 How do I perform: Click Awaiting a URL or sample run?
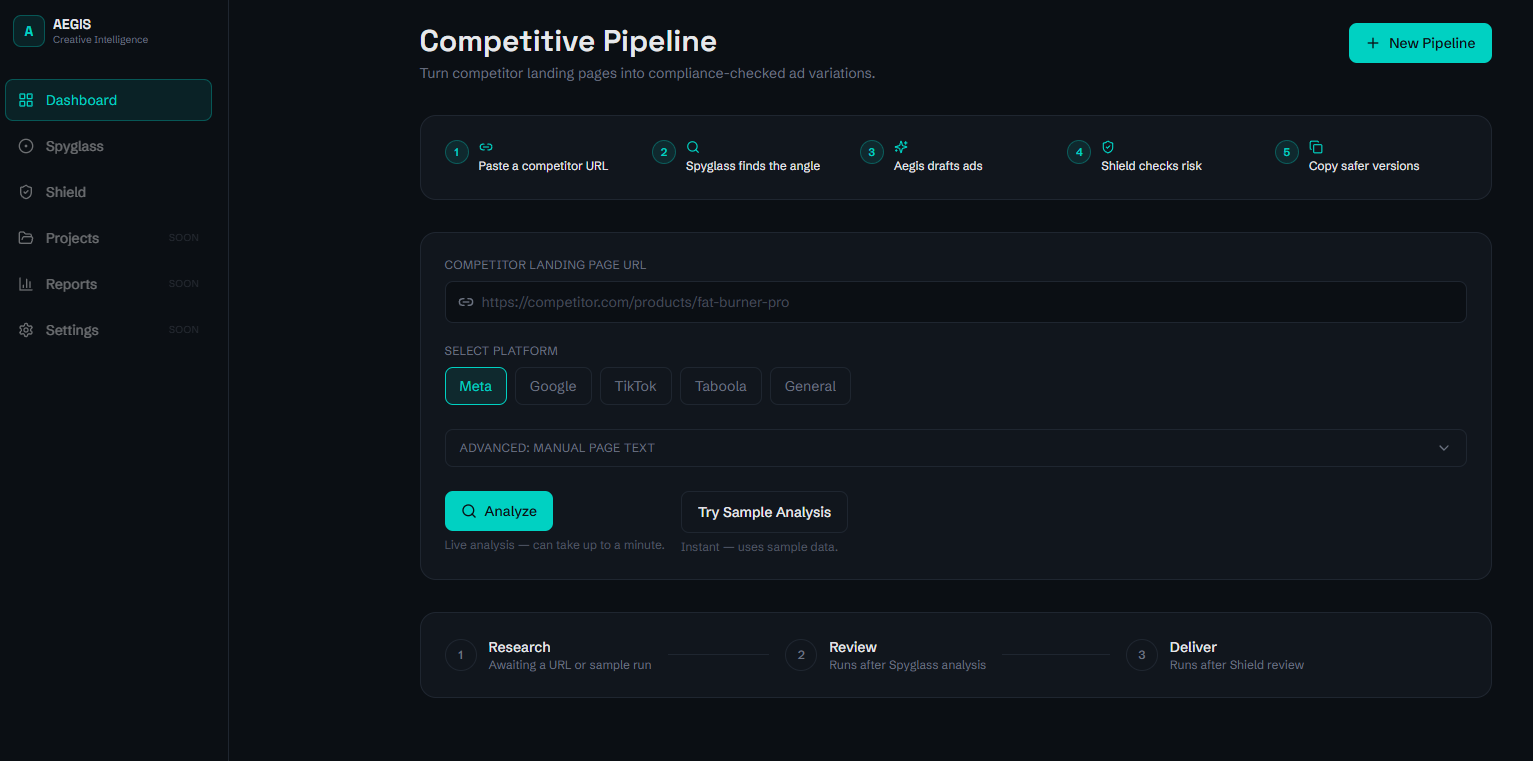click(570, 665)
